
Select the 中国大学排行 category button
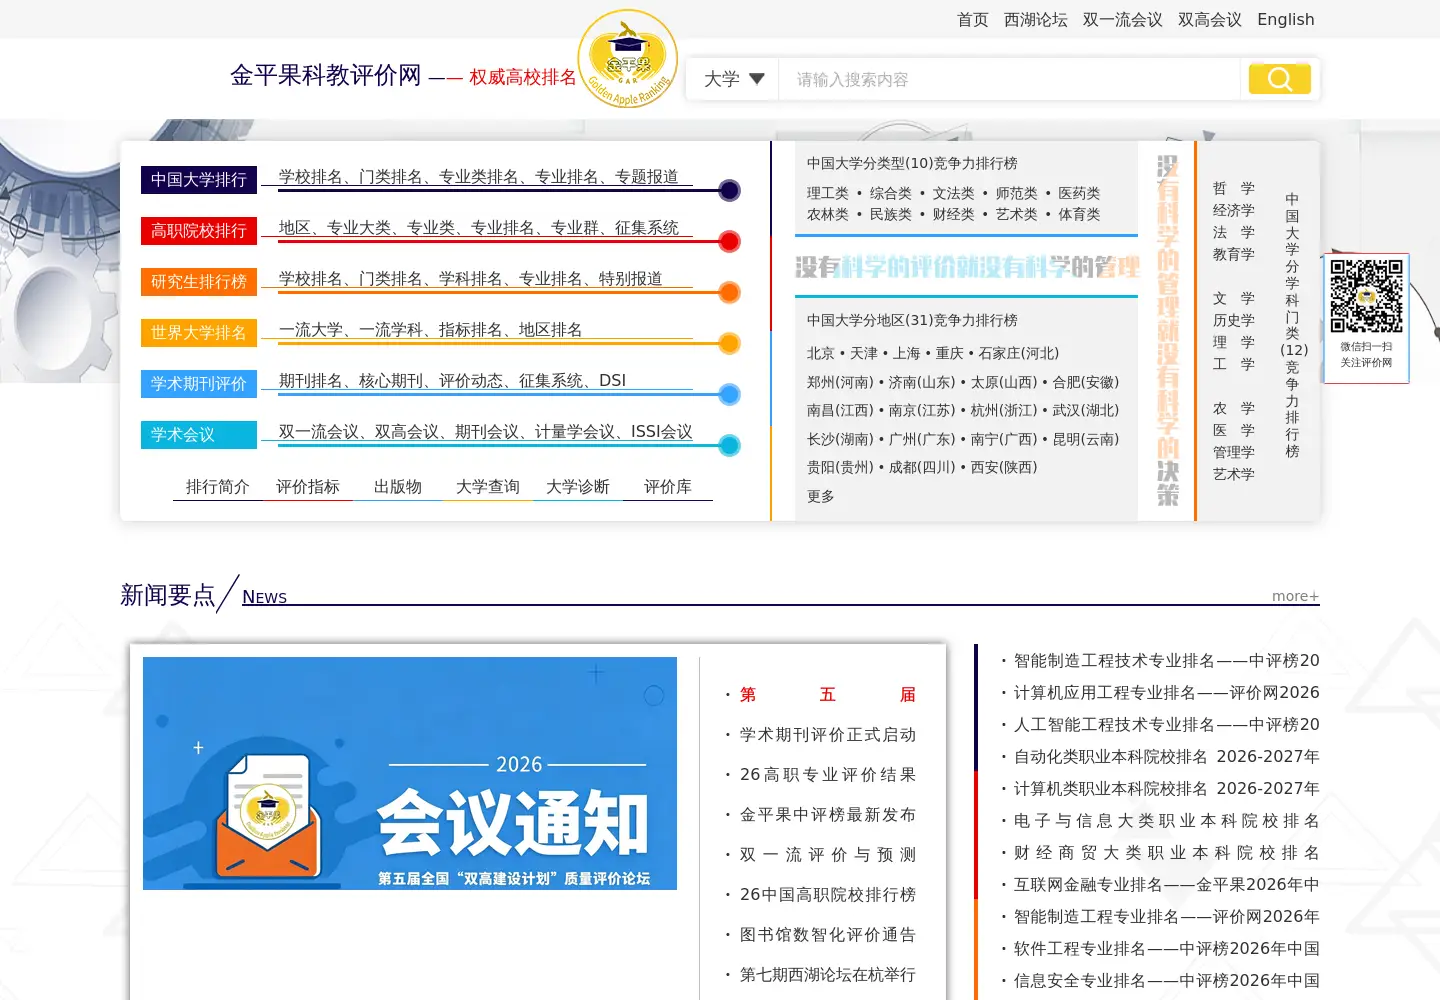199,179
